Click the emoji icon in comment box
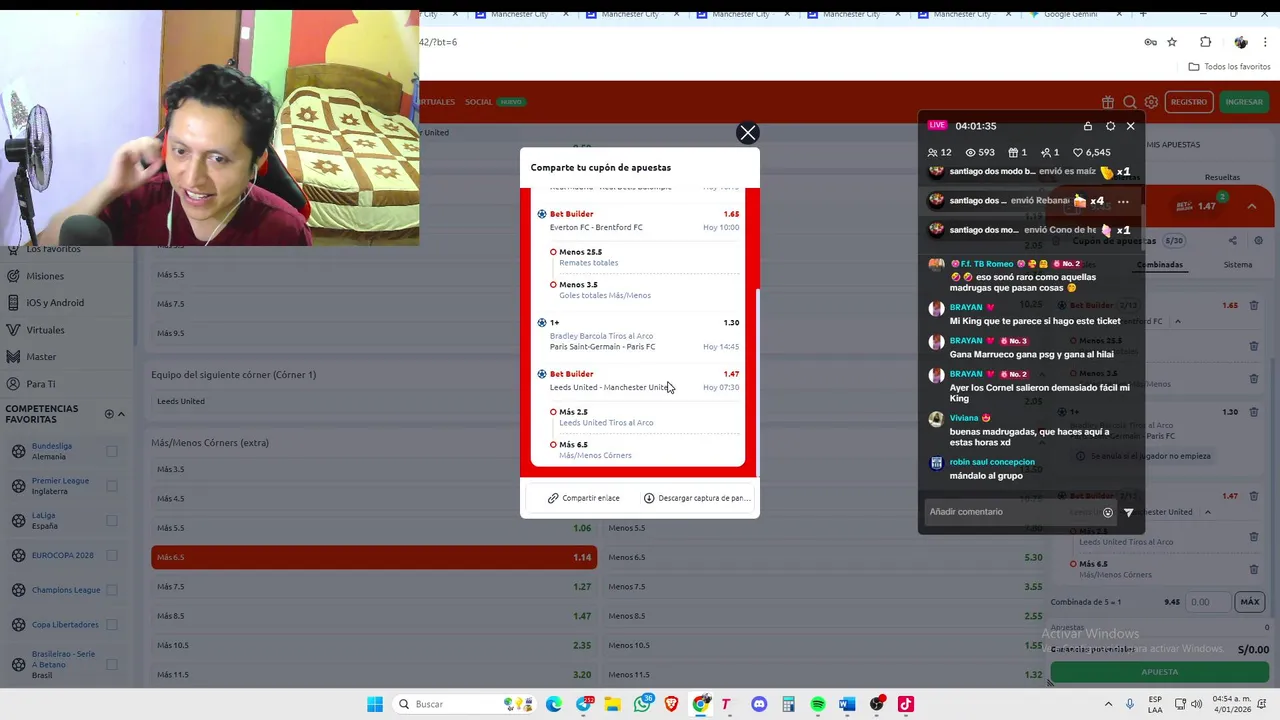Image resolution: width=1280 pixels, height=720 pixels. click(x=1107, y=512)
